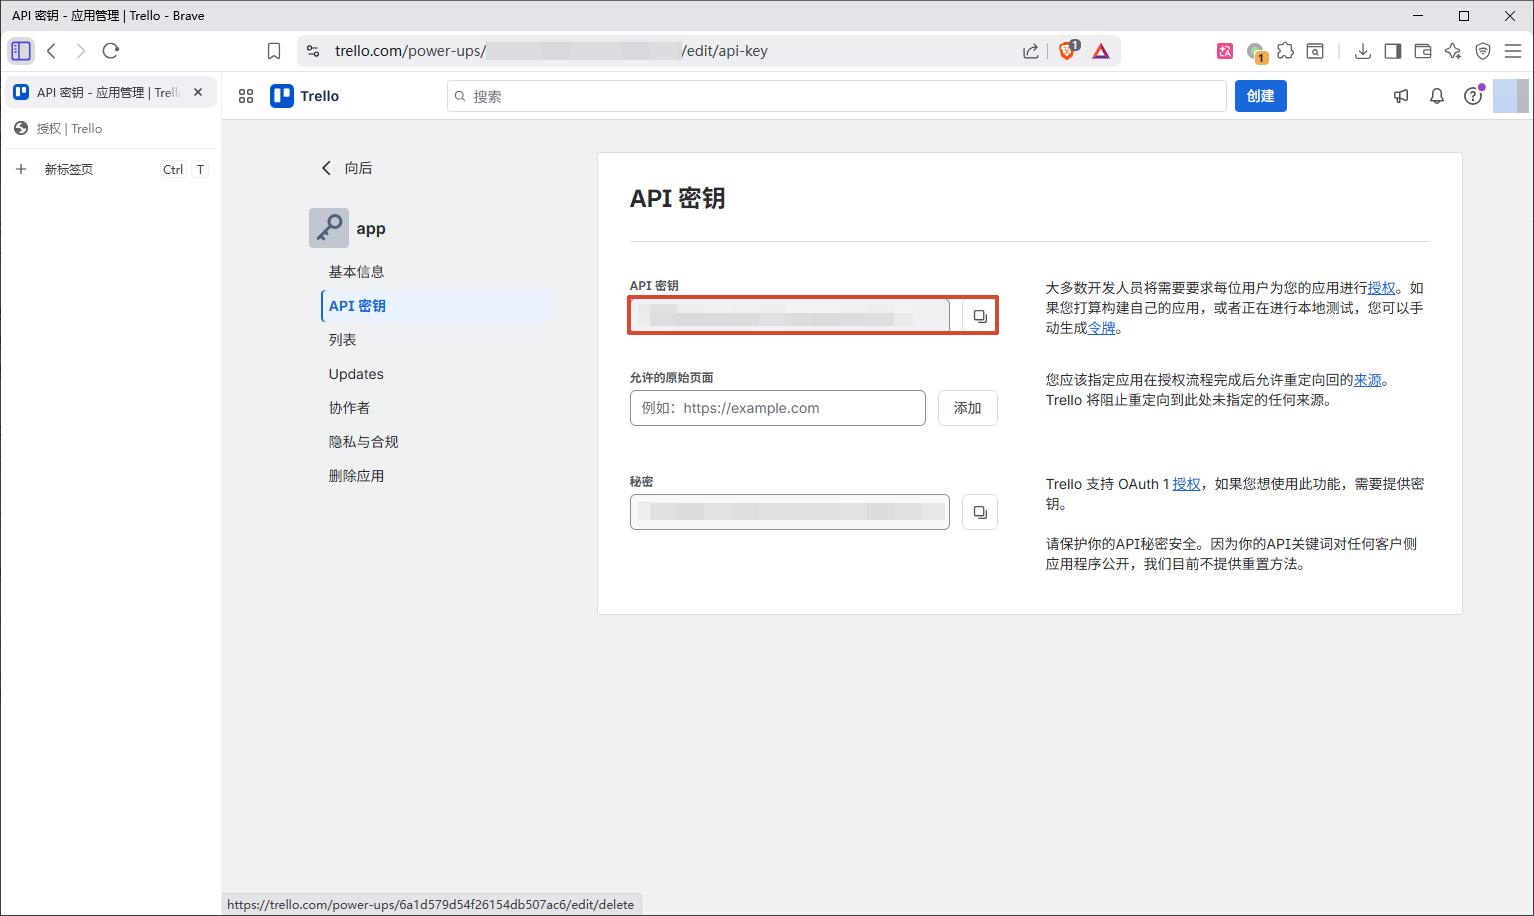Toggle the browser side panel icon
The height and width of the screenshot is (916, 1534).
tap(1393, 51)
